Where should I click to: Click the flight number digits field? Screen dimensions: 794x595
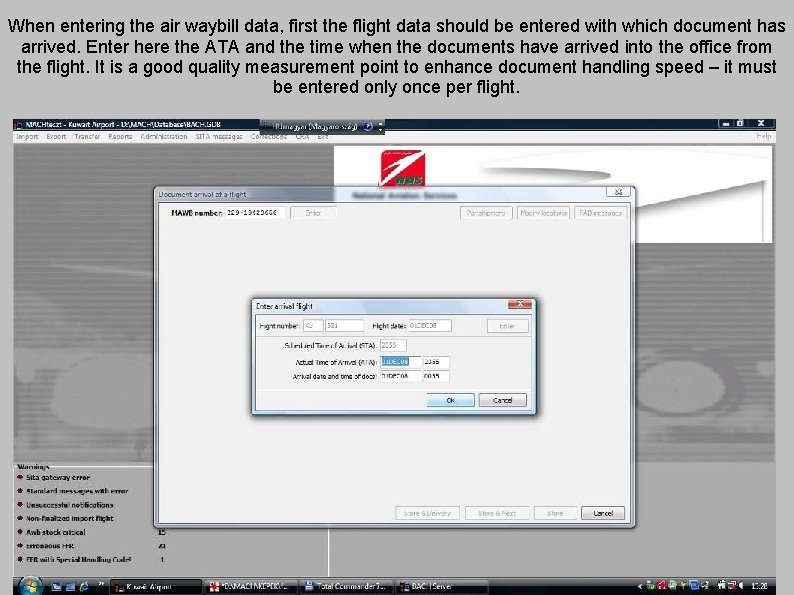[x=344, y=326]
